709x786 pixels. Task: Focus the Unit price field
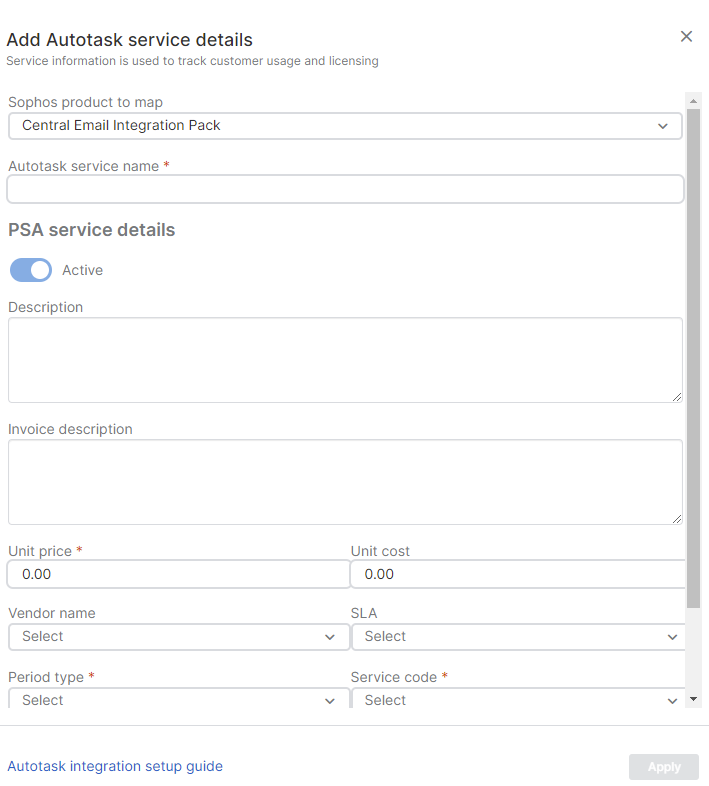(178, 574)
